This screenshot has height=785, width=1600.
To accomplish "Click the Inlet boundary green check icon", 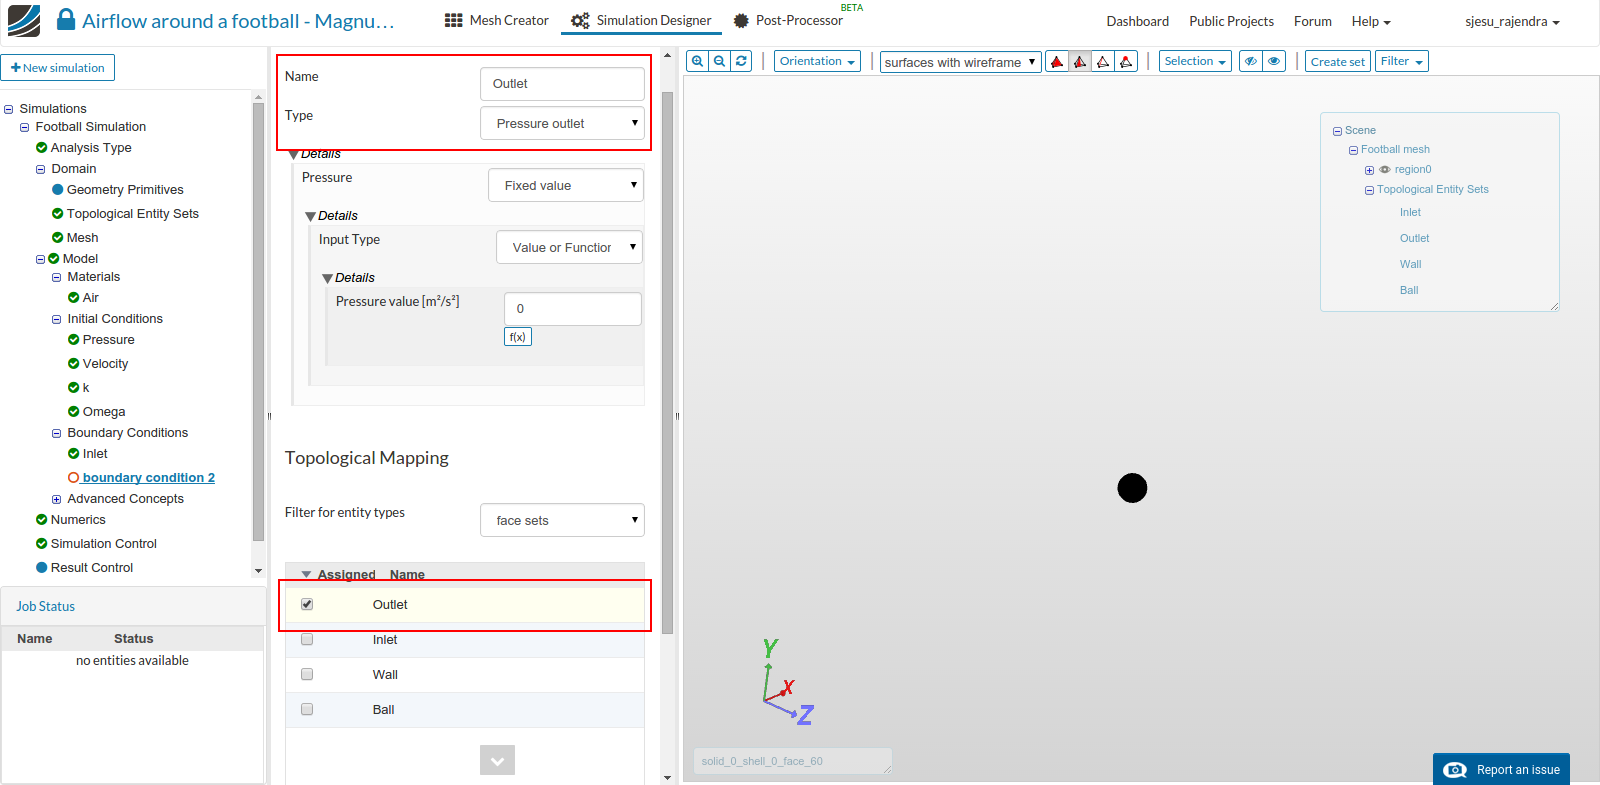I will (x=73, y=453).
